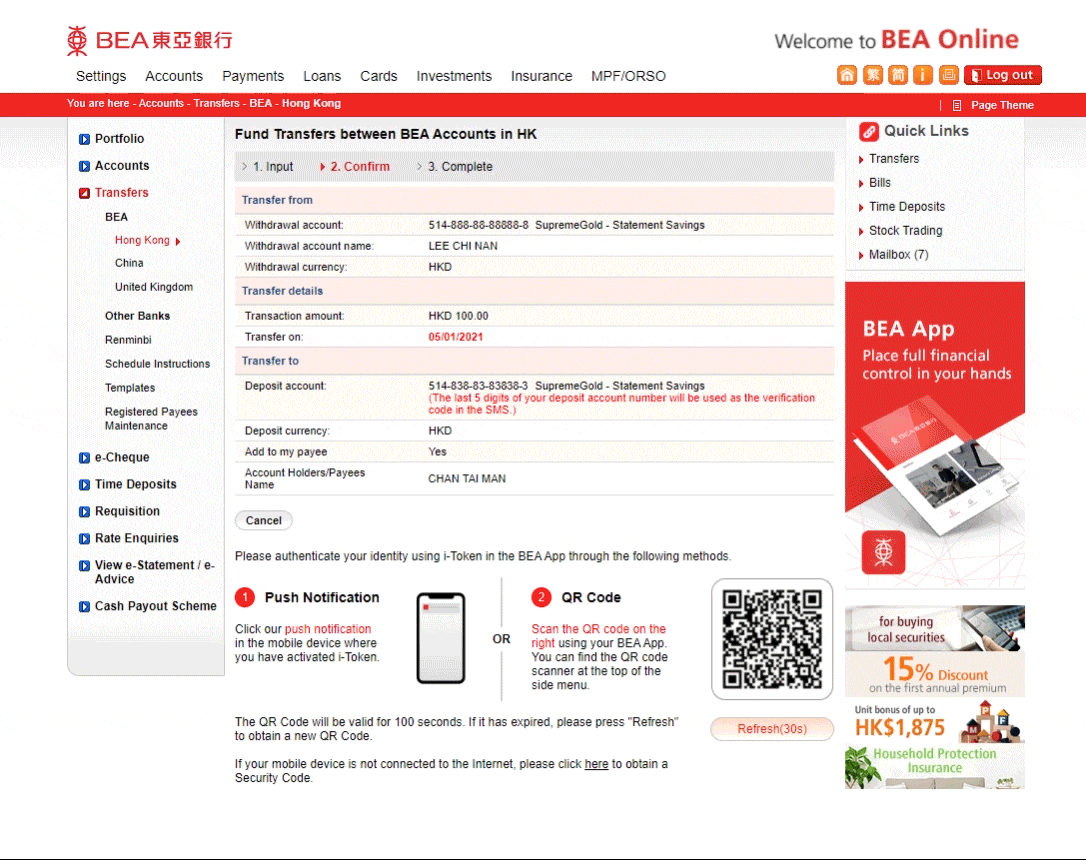Image resolution: width=1086 pixels, height=860 pixels.
Task: Open the Investments menu
Action: pos(454,76)
